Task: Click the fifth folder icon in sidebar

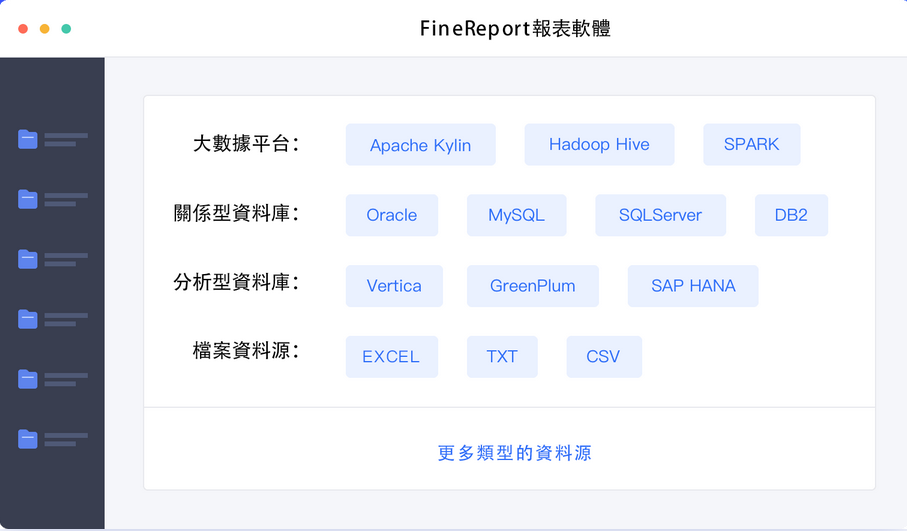Action: tap(27, 379)
